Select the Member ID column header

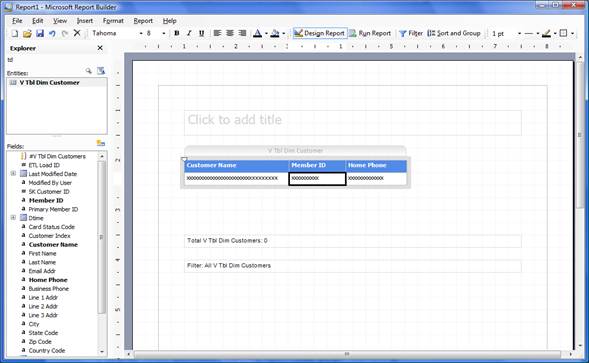click(x=317, y=165)
